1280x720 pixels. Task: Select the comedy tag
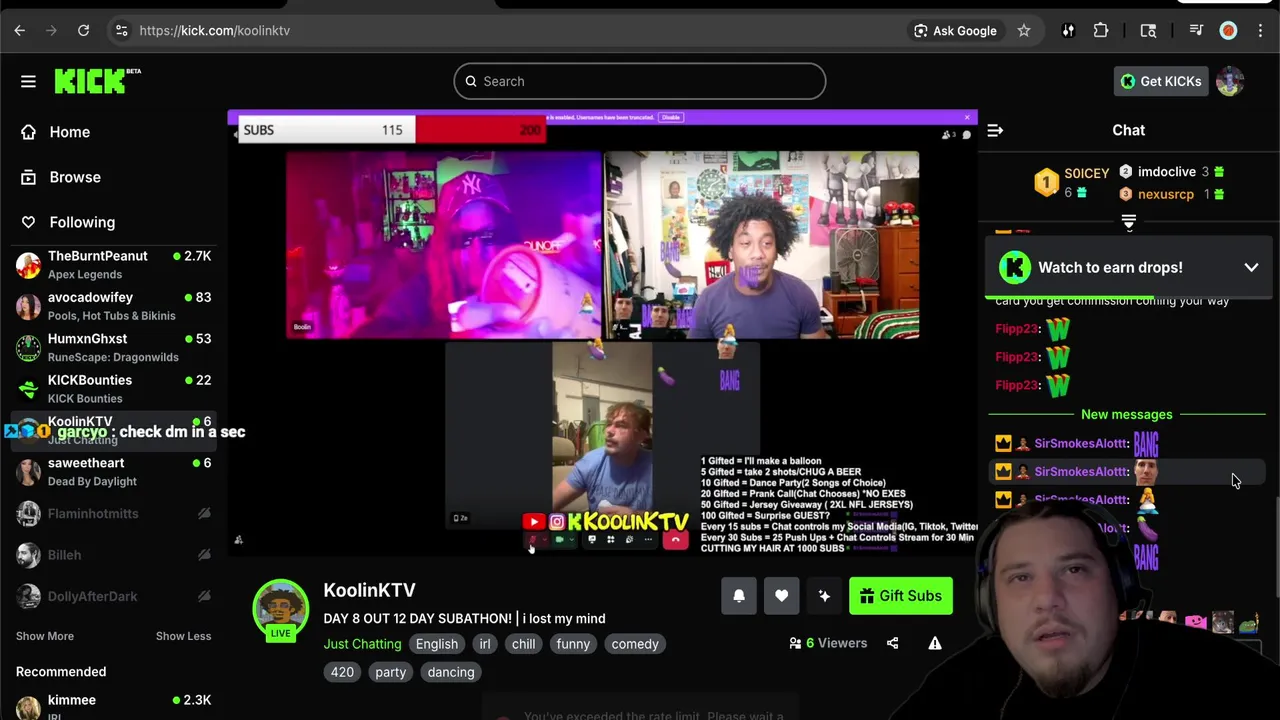click(635, 644)
